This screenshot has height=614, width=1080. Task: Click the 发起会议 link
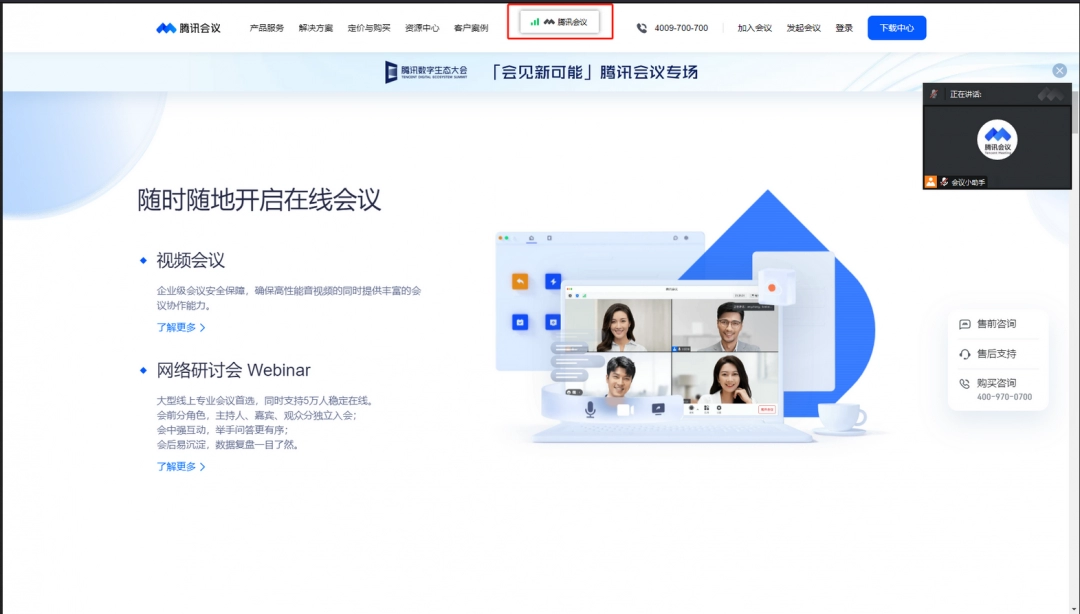[804, 28]
